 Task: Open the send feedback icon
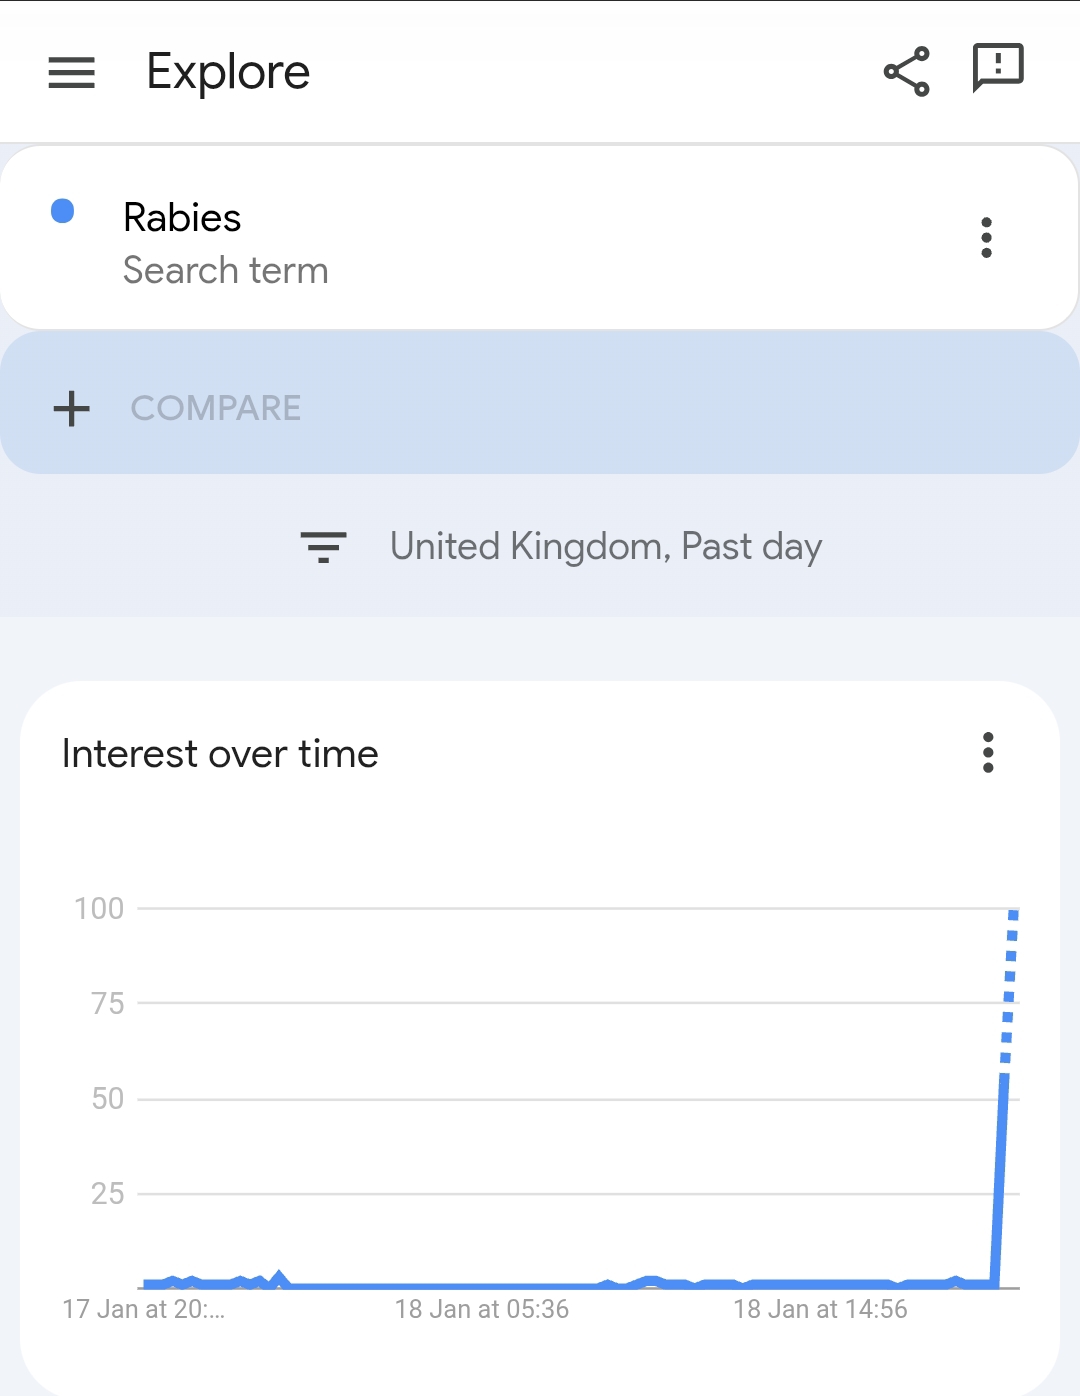(997, 69)
